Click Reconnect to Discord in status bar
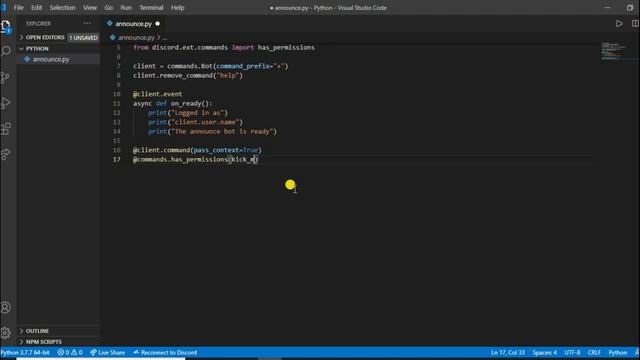 pos(165,352)
